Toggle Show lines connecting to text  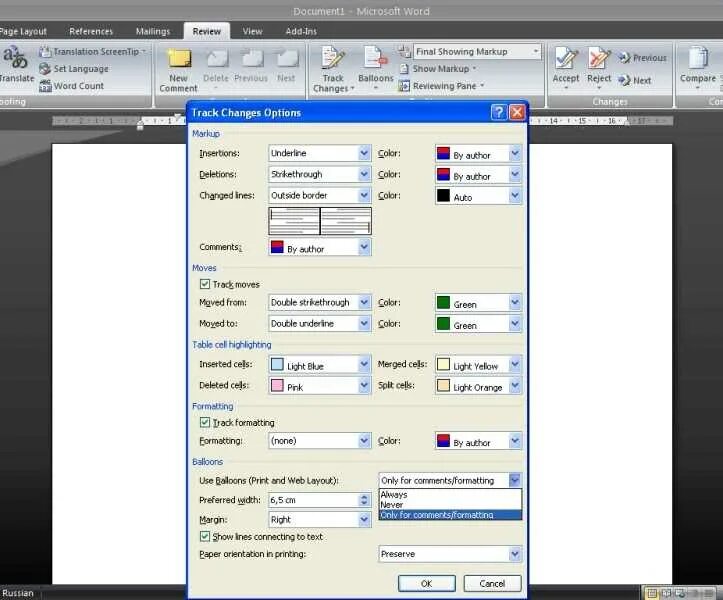tap(205, 536)
